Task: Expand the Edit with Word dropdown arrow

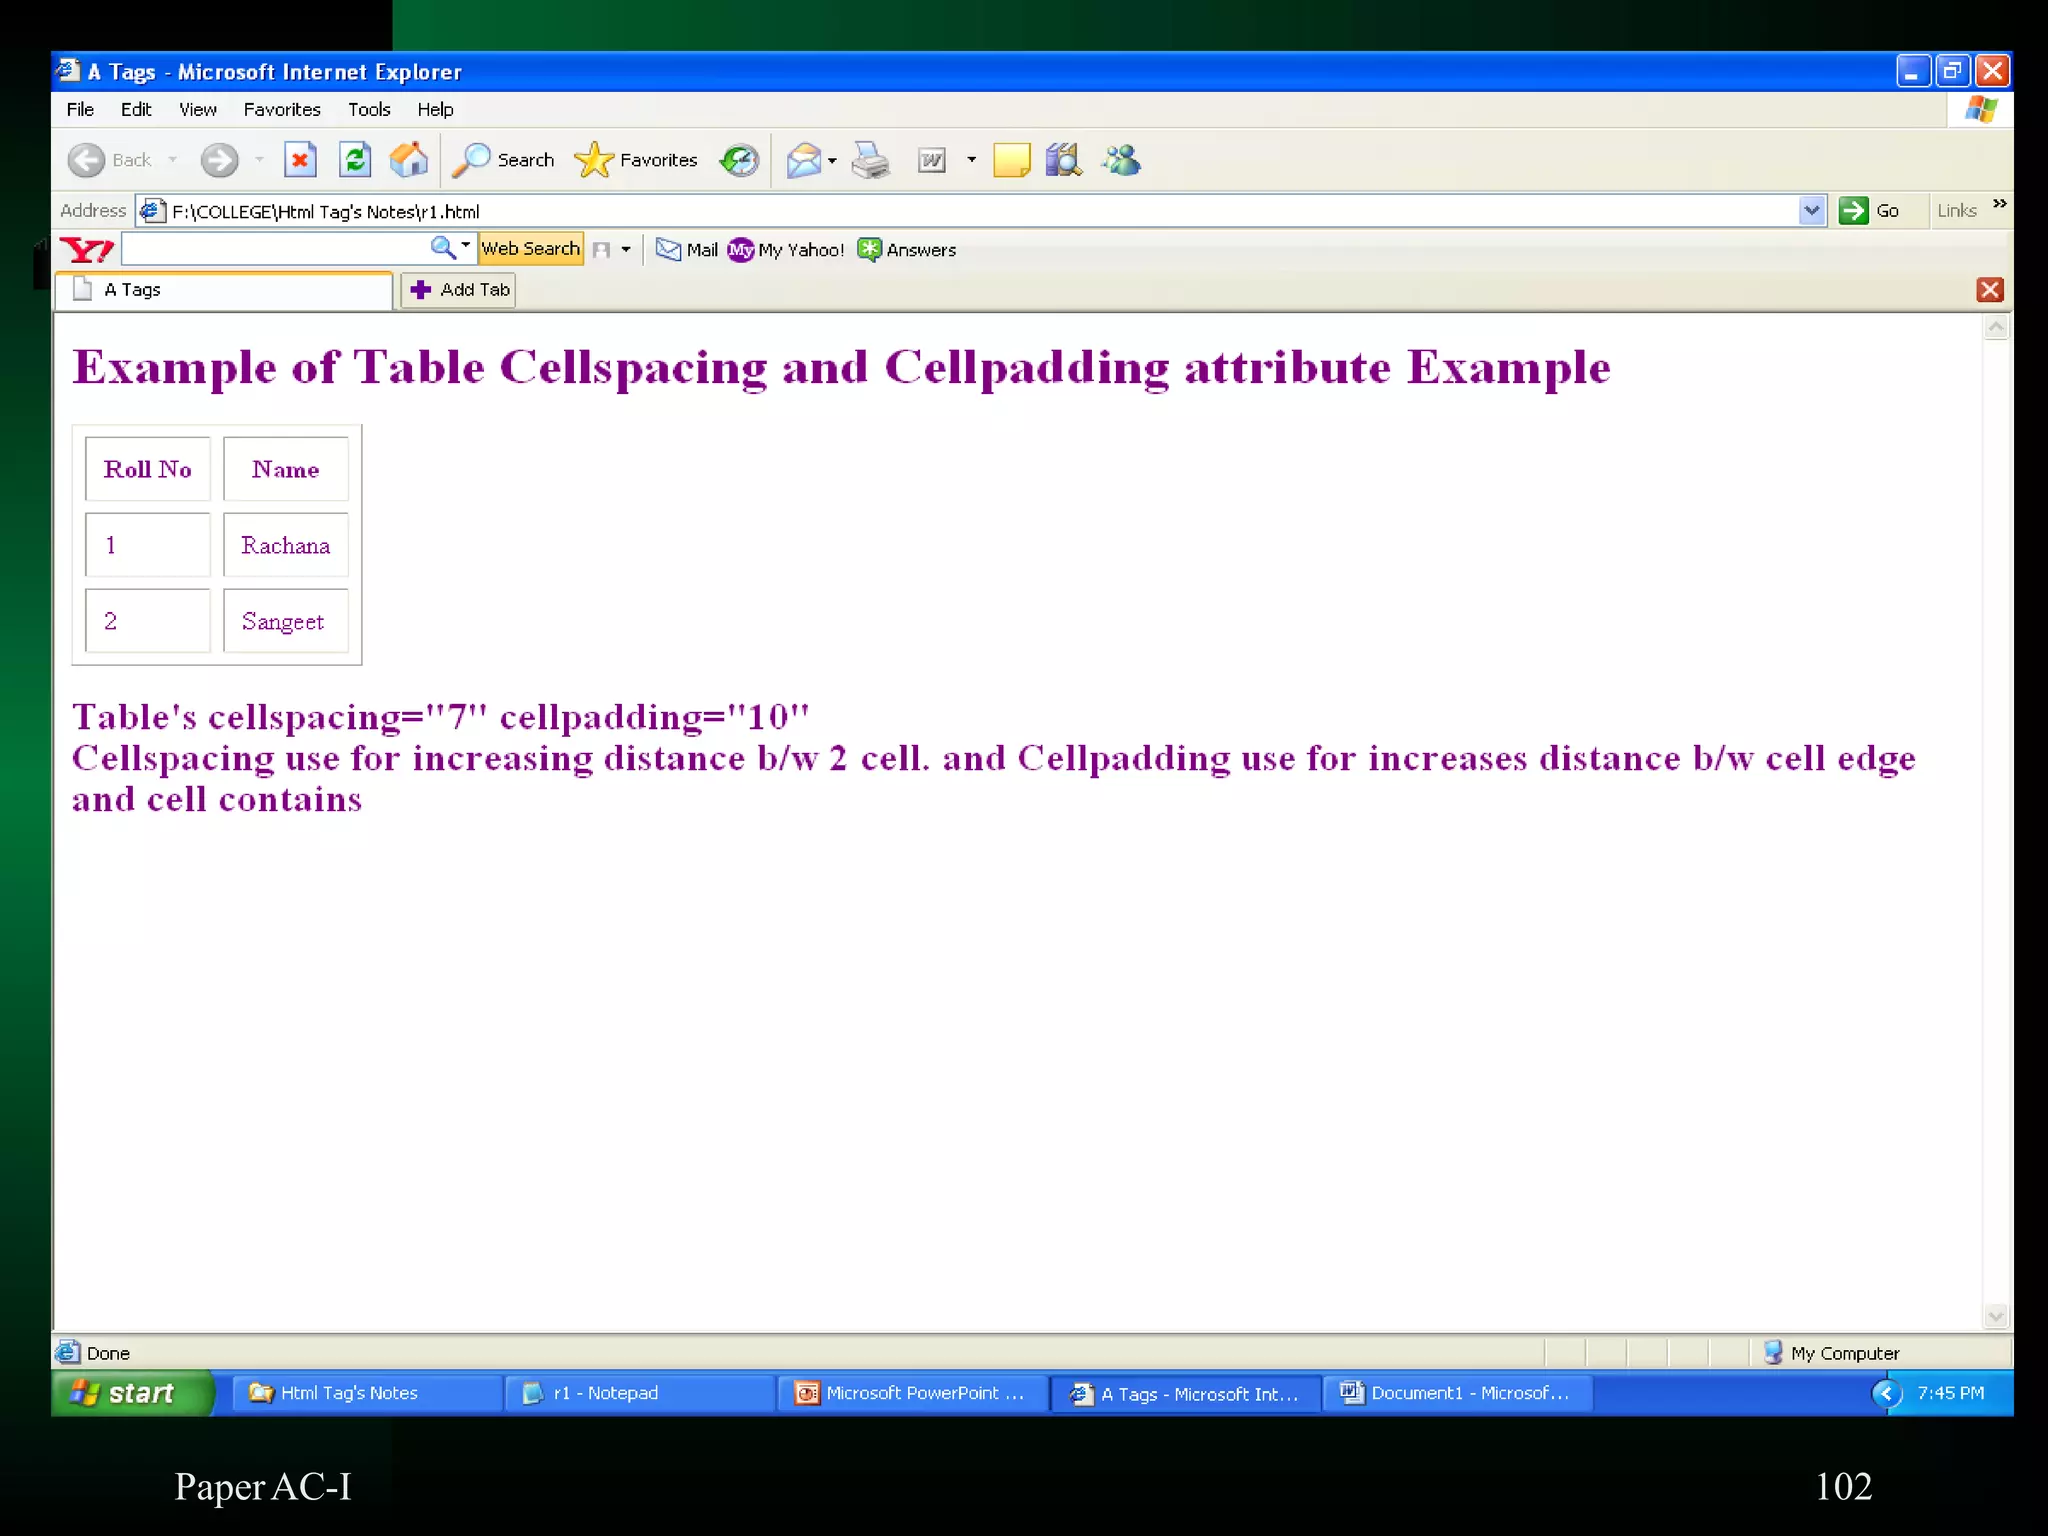Action: [971, 160]
